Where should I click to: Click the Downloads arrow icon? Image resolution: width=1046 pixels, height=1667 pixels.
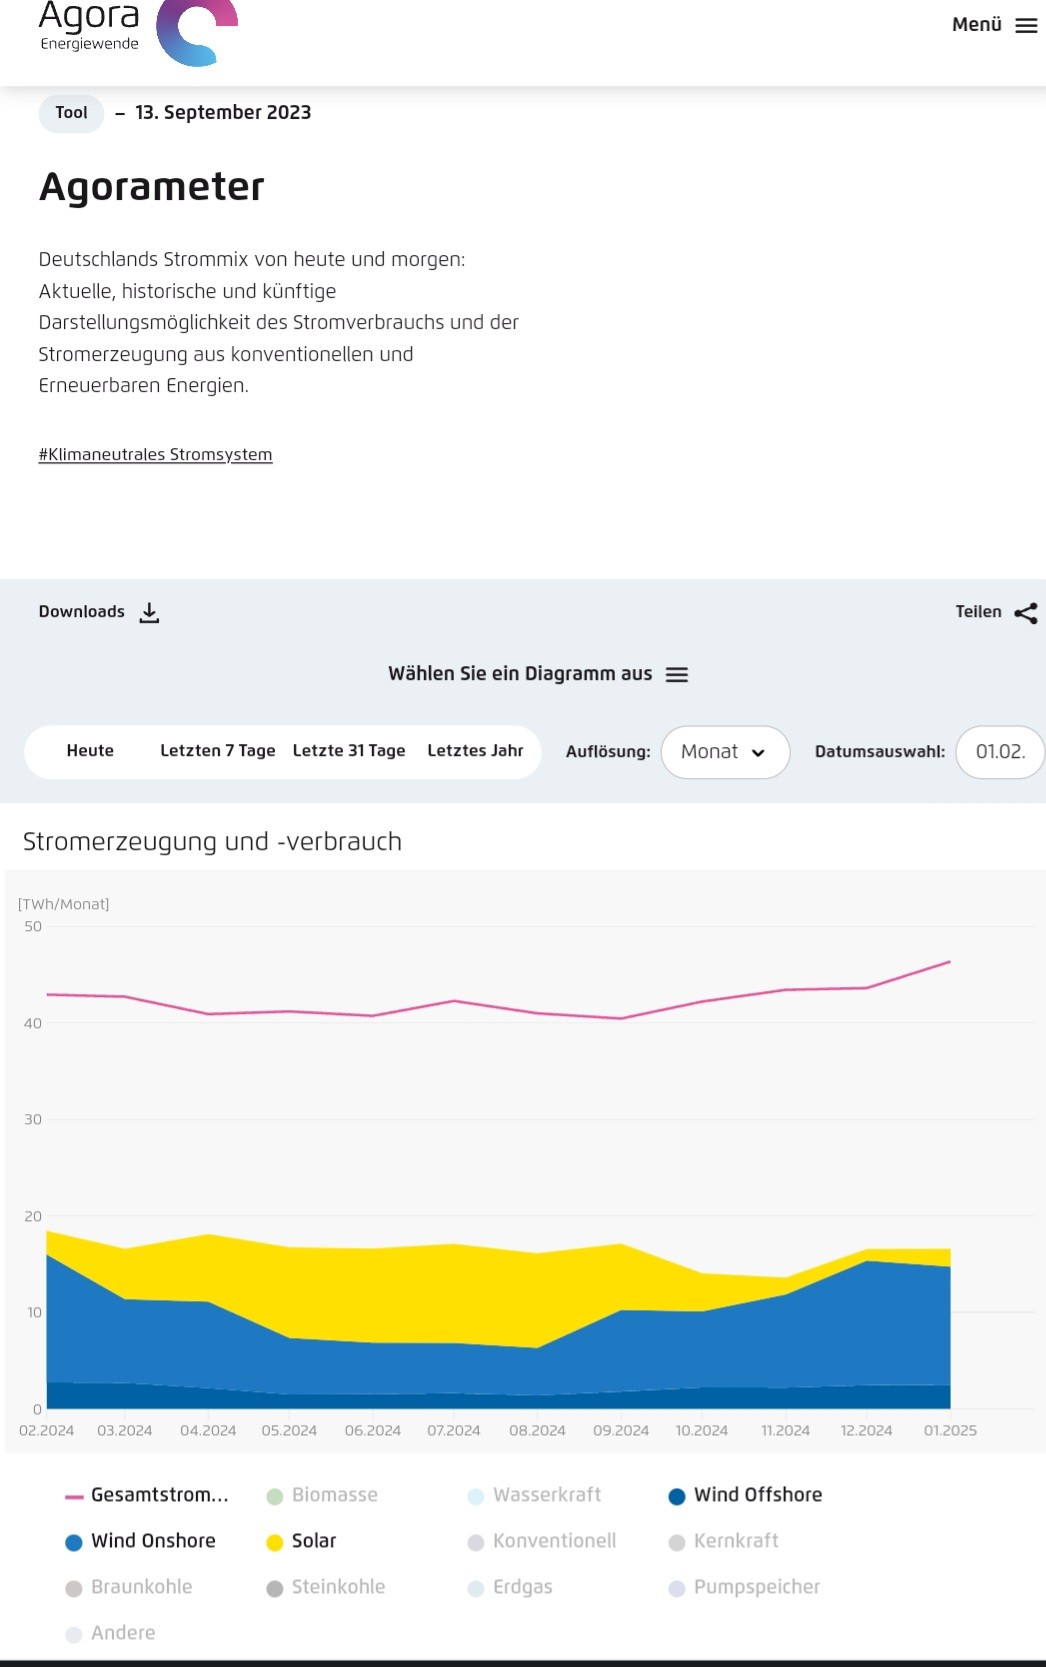pyautogui.click(x=149, y=613)
